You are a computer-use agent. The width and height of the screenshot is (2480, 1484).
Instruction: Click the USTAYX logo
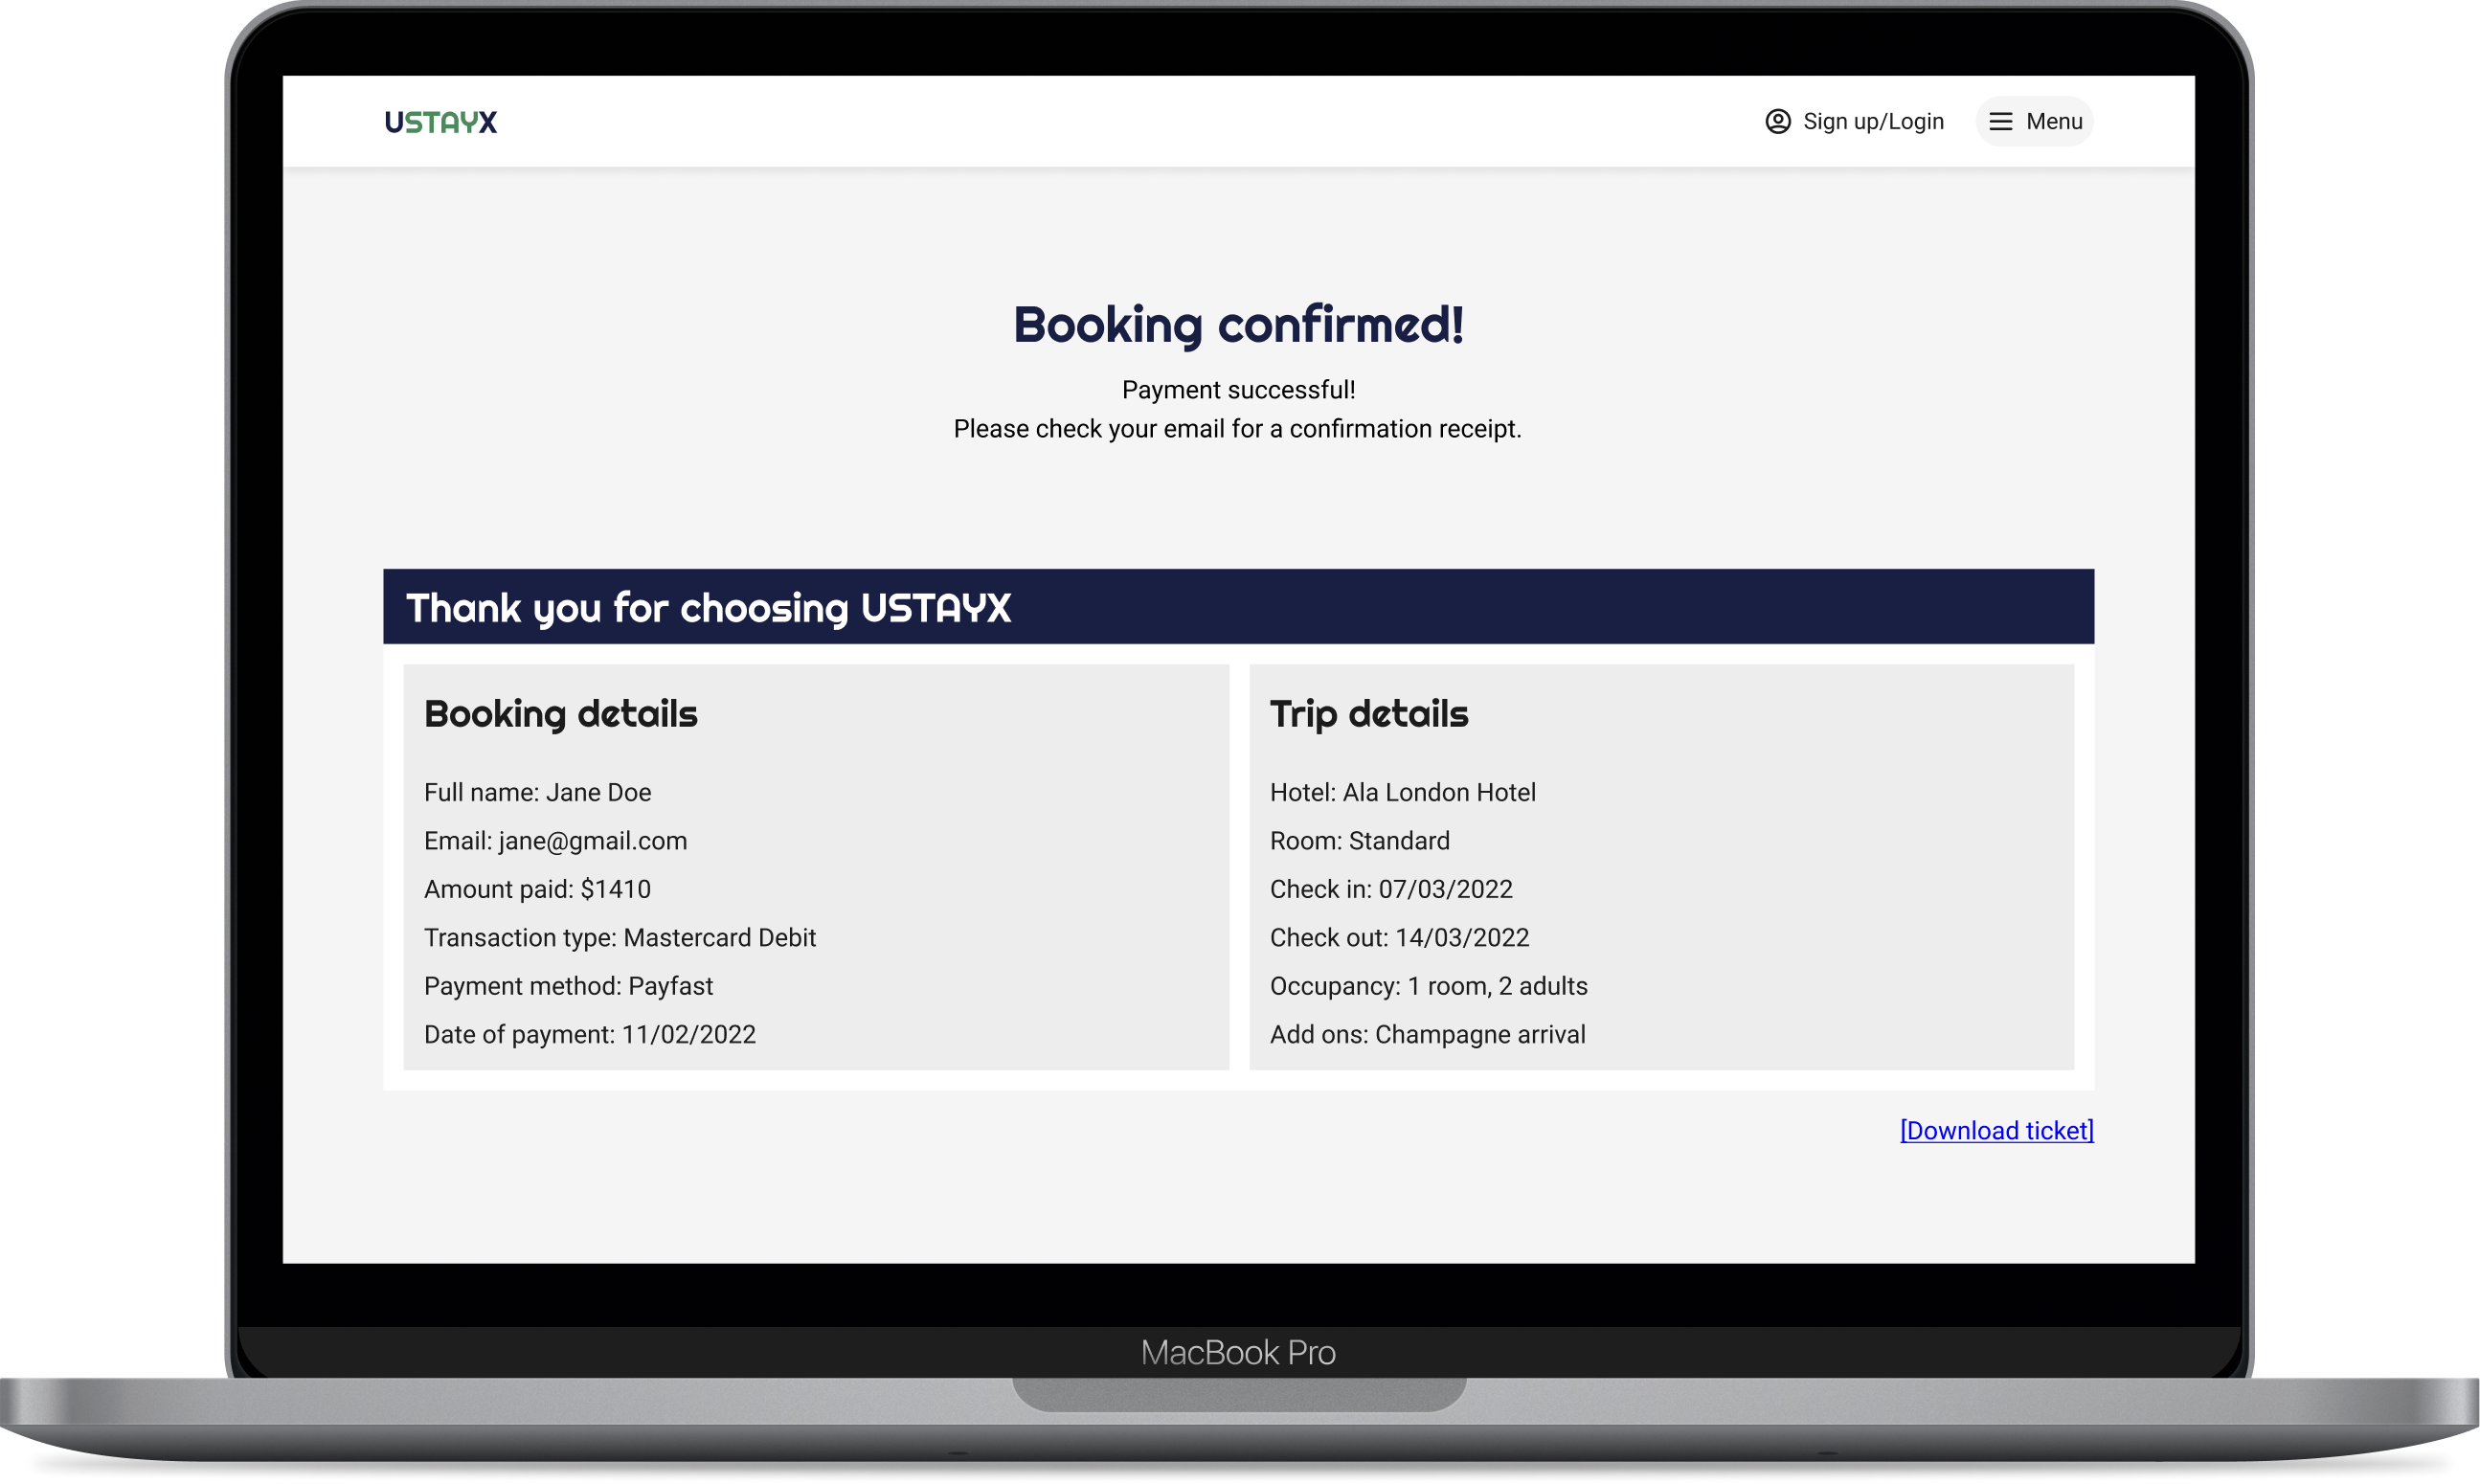pos(441,122)
